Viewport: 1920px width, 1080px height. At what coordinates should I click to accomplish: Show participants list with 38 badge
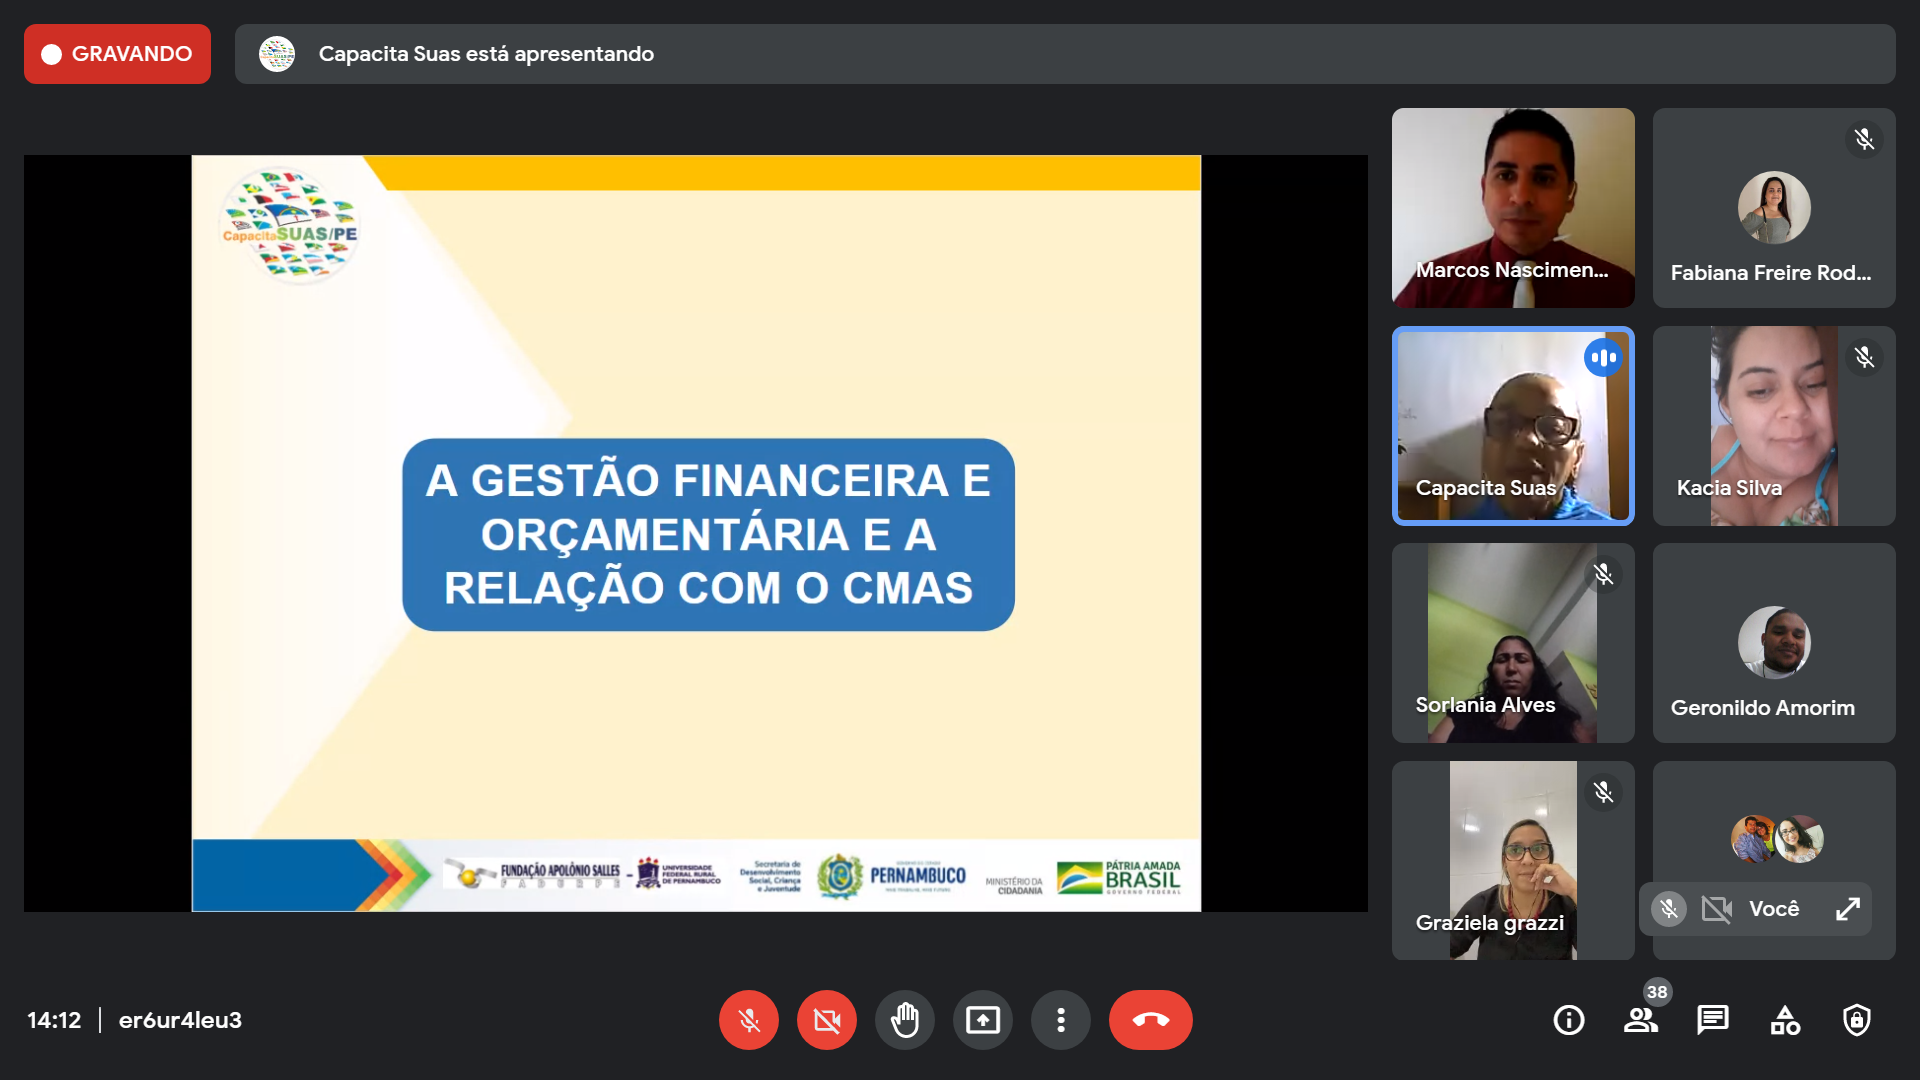click(x=1640, y=1020)
